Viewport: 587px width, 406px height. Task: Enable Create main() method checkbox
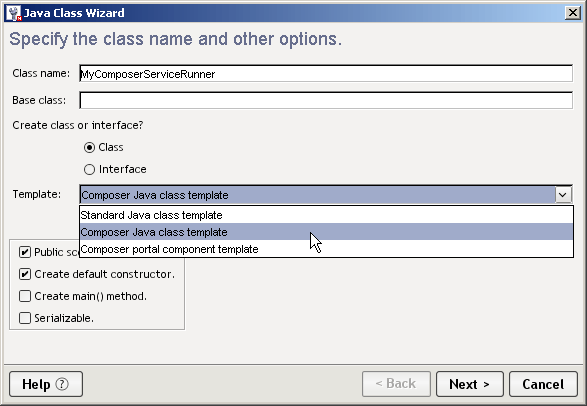pyautogui.click(x=25, y=296)
